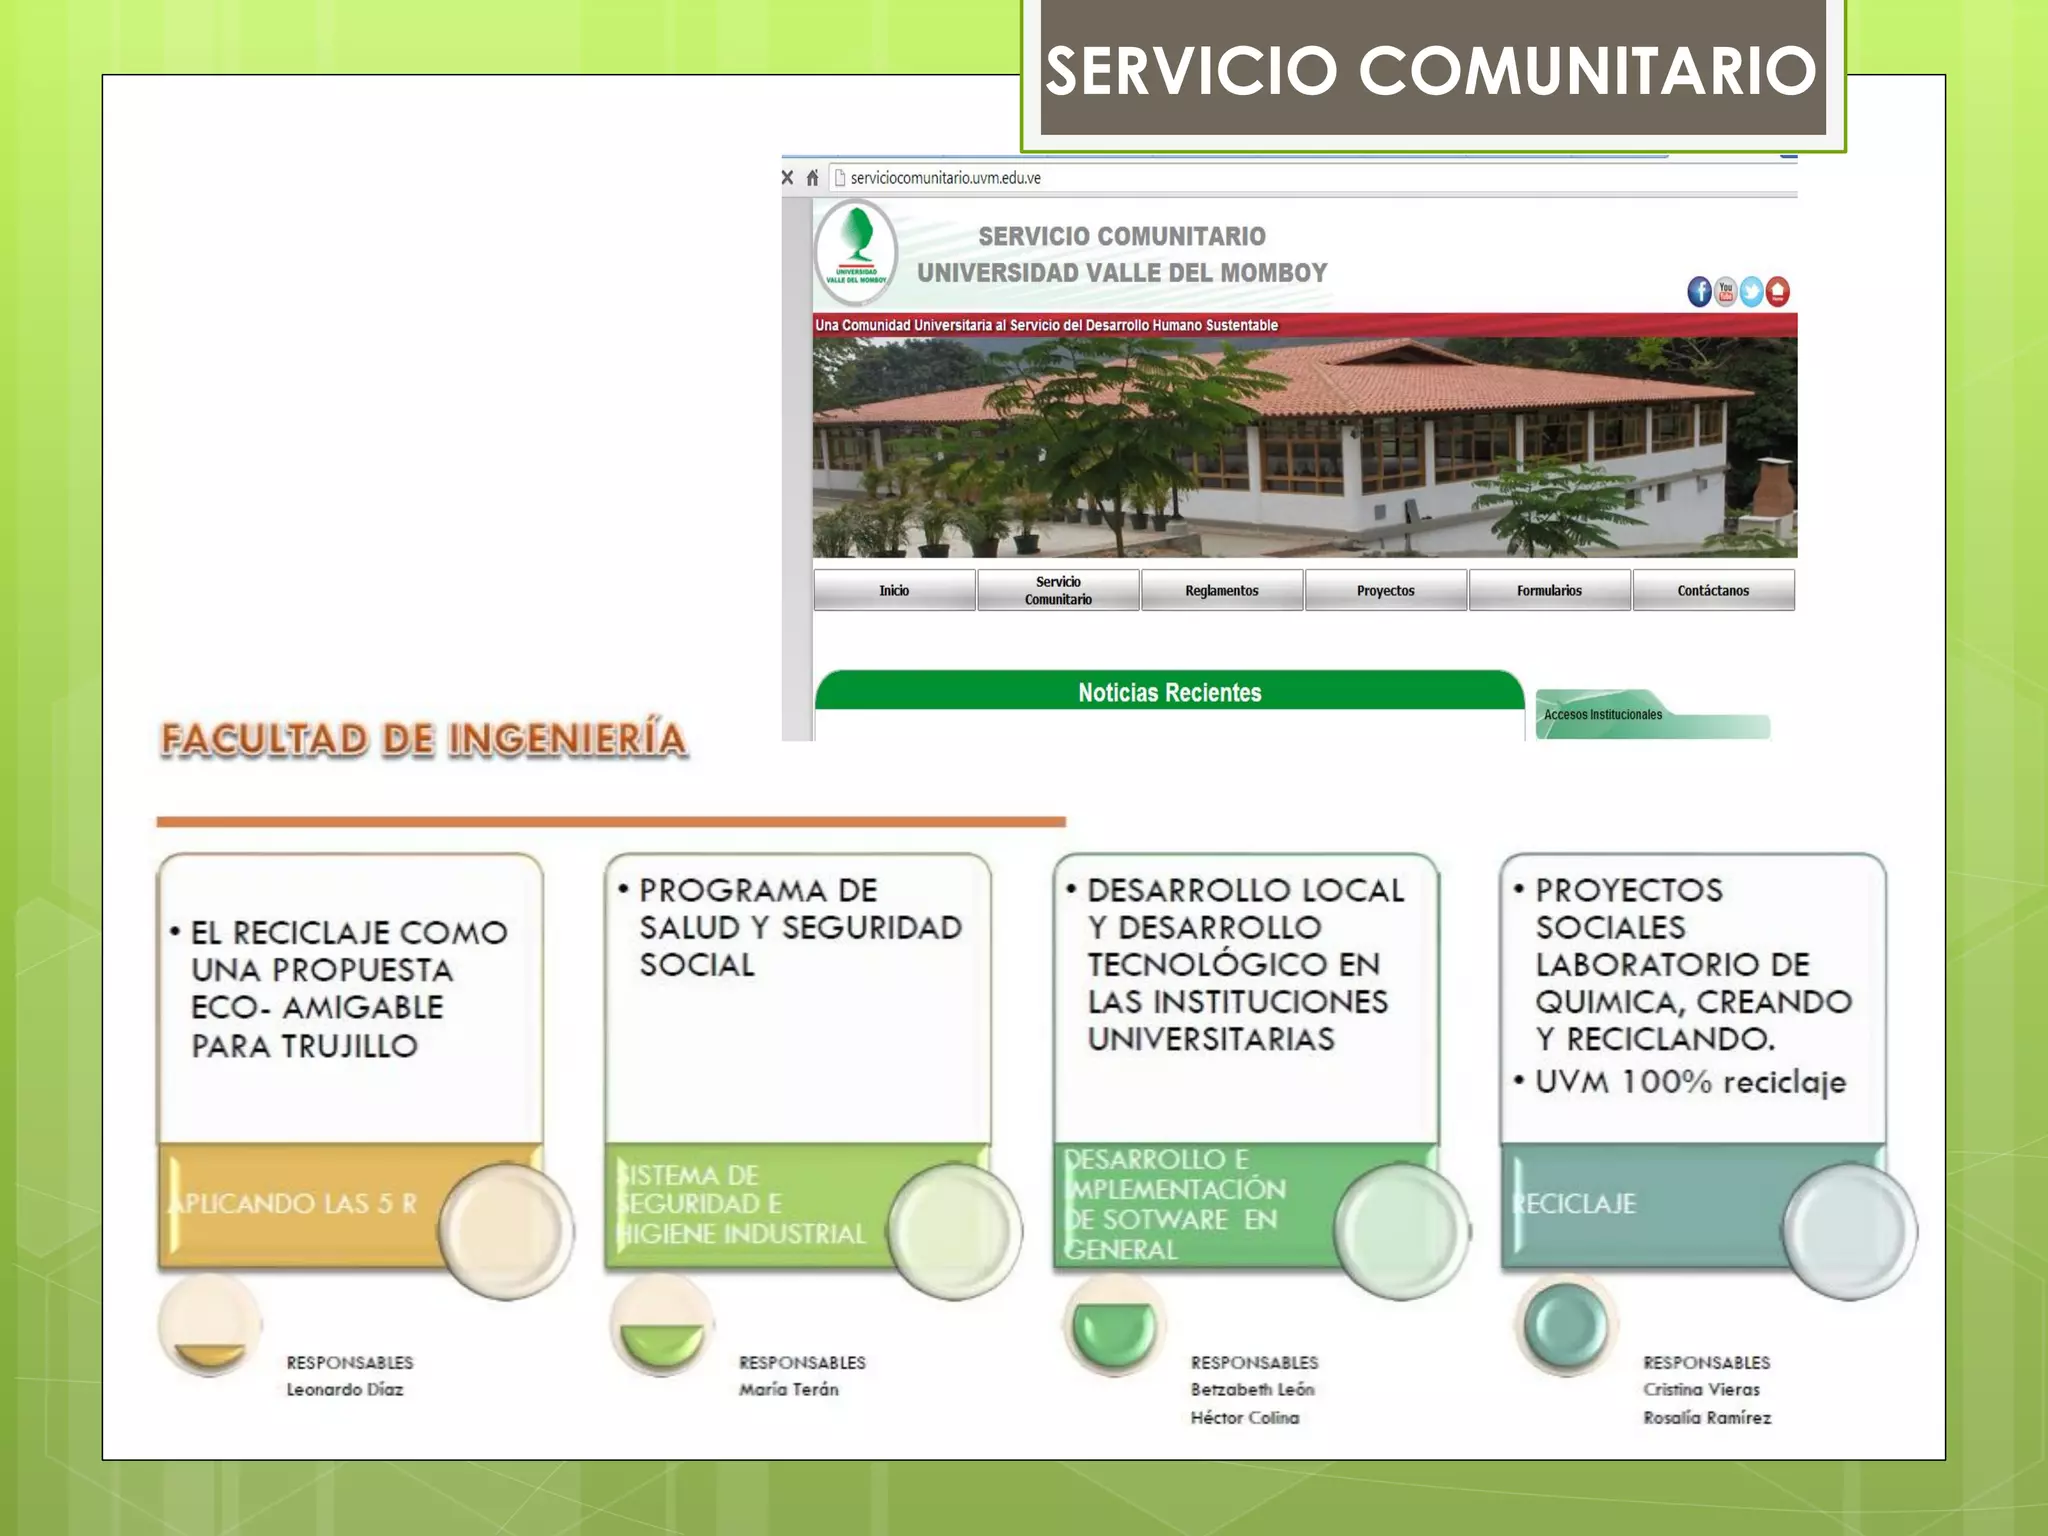This screenshot has height=1536, width=2048.
Task: Click the Noticias Recientes green header
Action: [x=1169, y=691]
